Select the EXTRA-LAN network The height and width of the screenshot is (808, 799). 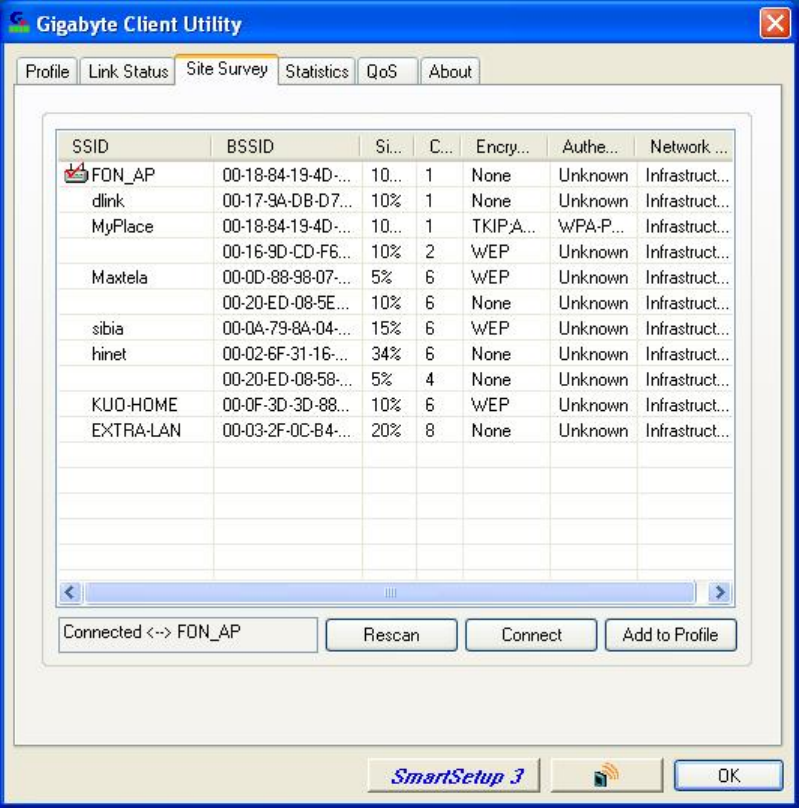[x=136, y=430]
